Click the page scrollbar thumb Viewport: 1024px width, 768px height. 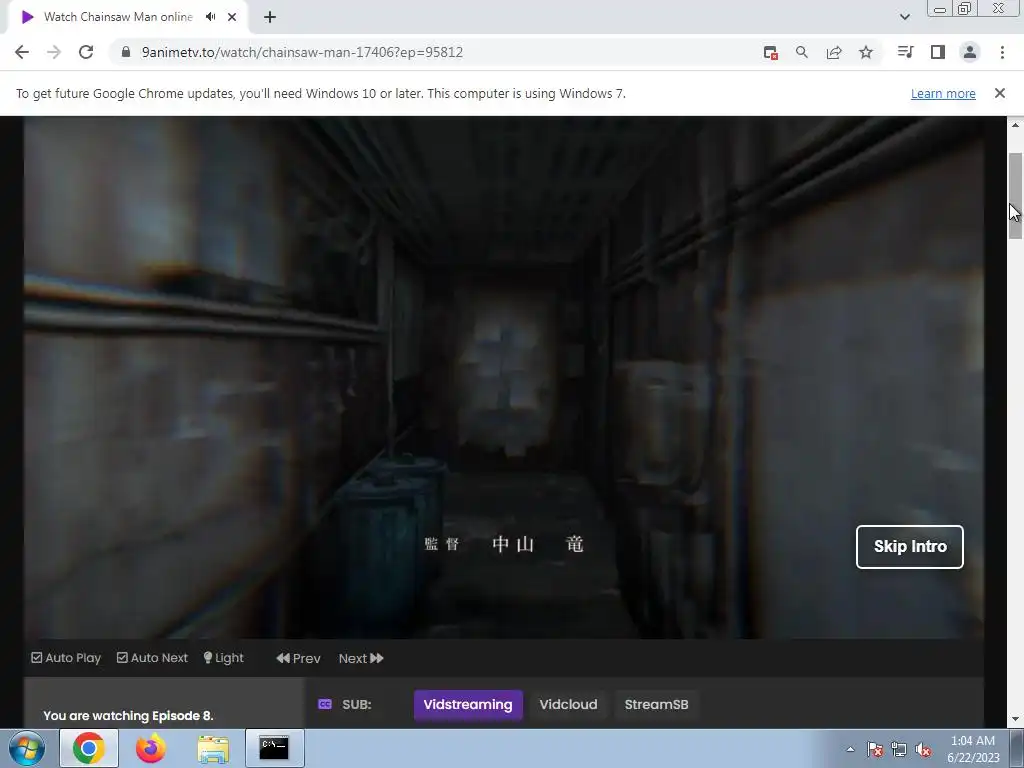(x=1015, y=196)
